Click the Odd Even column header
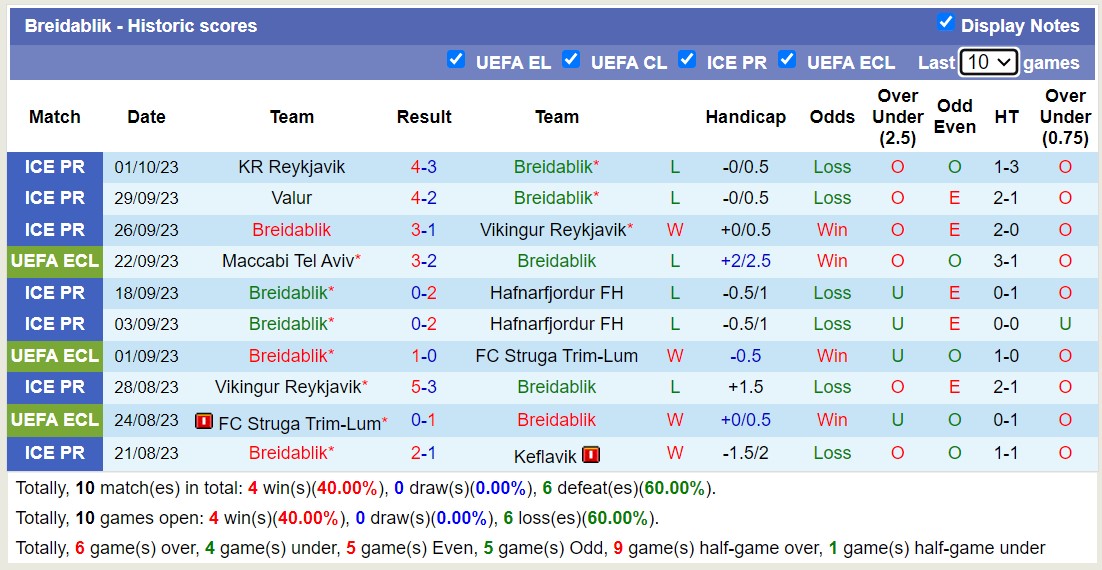 point(955,116)
